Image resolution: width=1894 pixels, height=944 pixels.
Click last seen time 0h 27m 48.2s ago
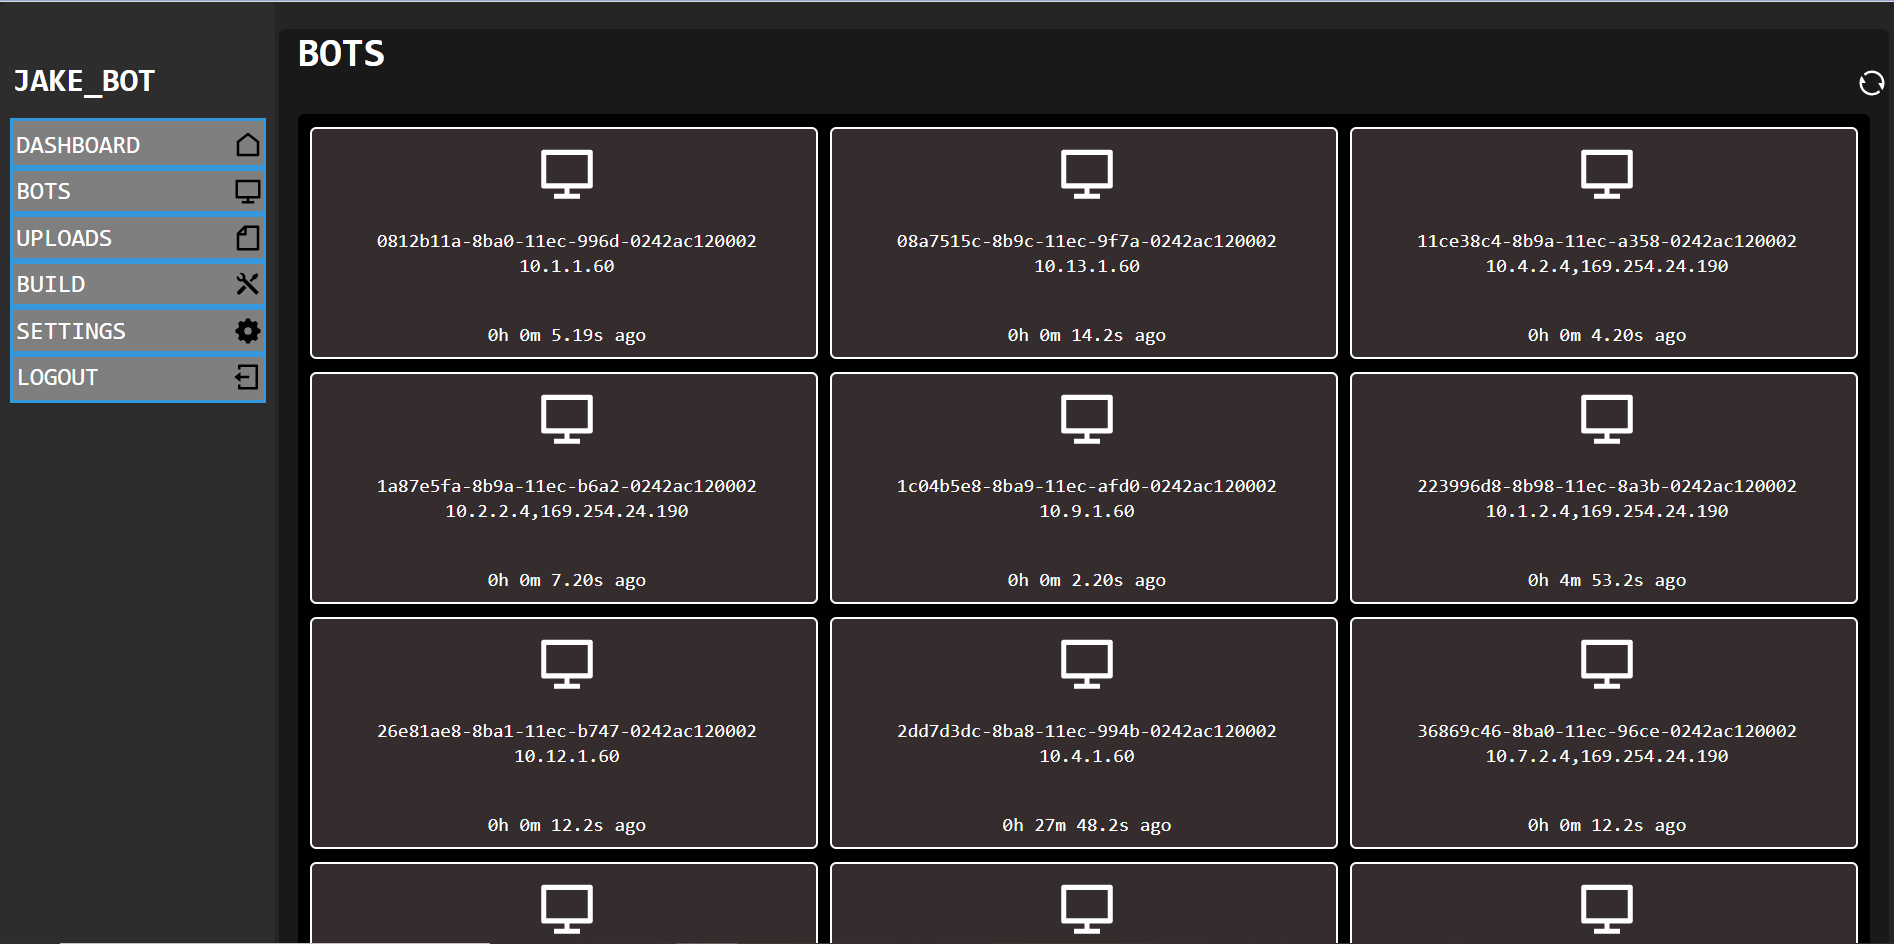tap(1087, 825)
